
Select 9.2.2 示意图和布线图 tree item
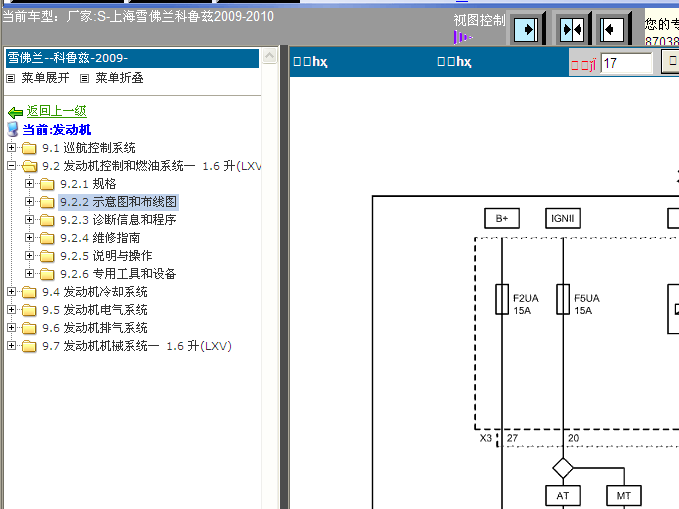point(118,202)
